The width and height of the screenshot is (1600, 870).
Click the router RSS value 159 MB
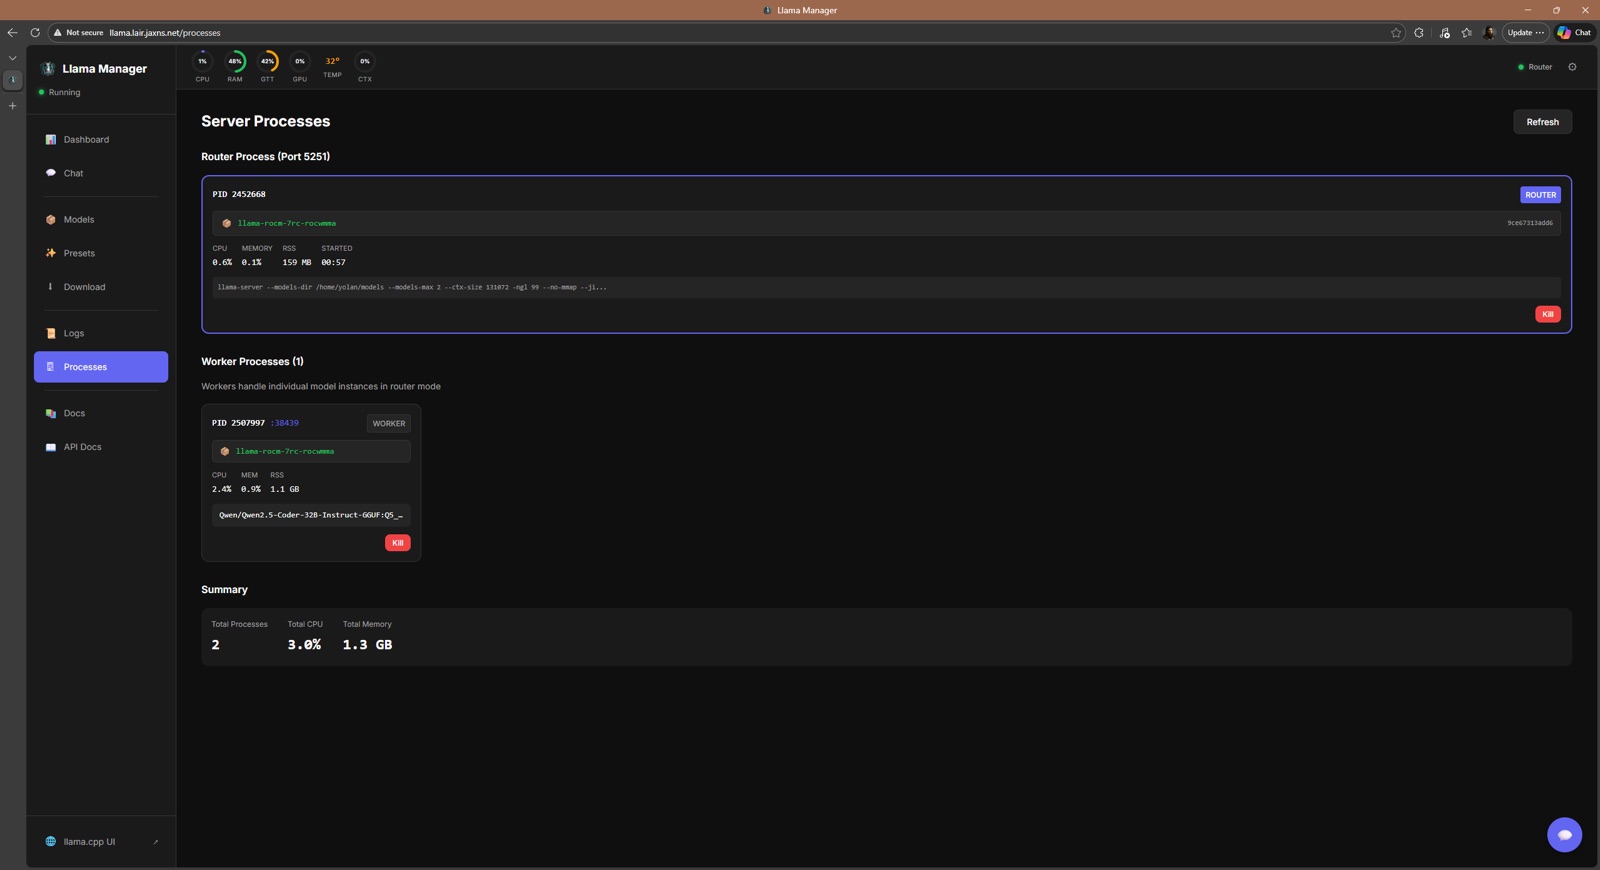click(x=297, y=262)
